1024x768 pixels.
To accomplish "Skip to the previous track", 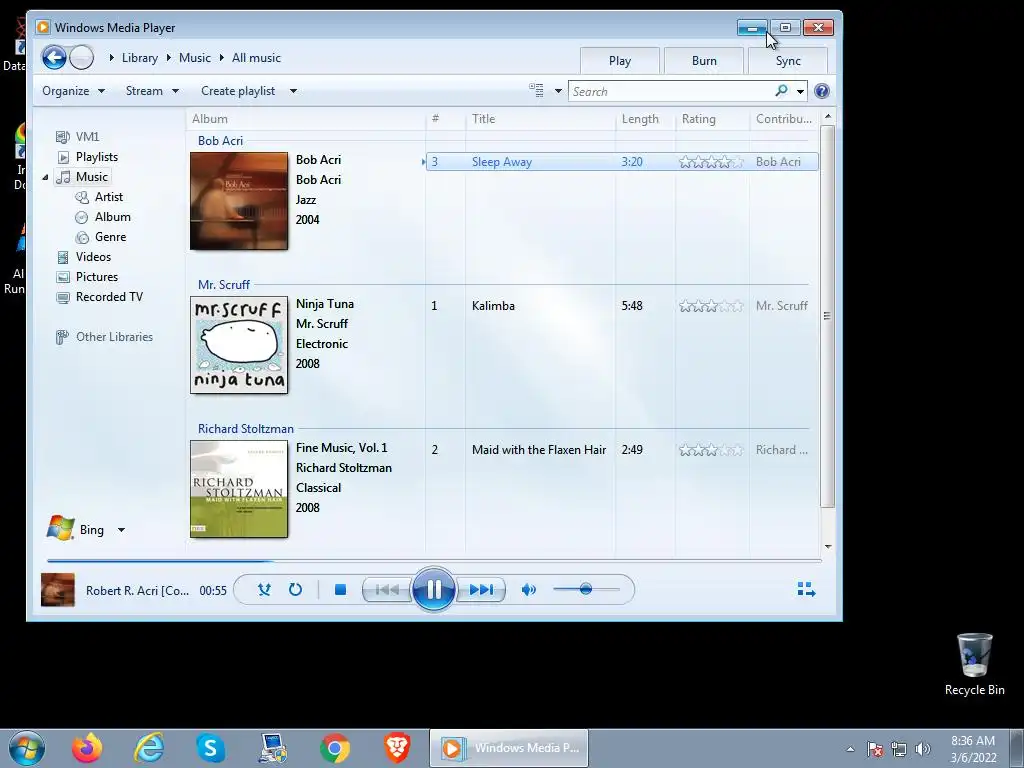I will (x=387, y=590).
